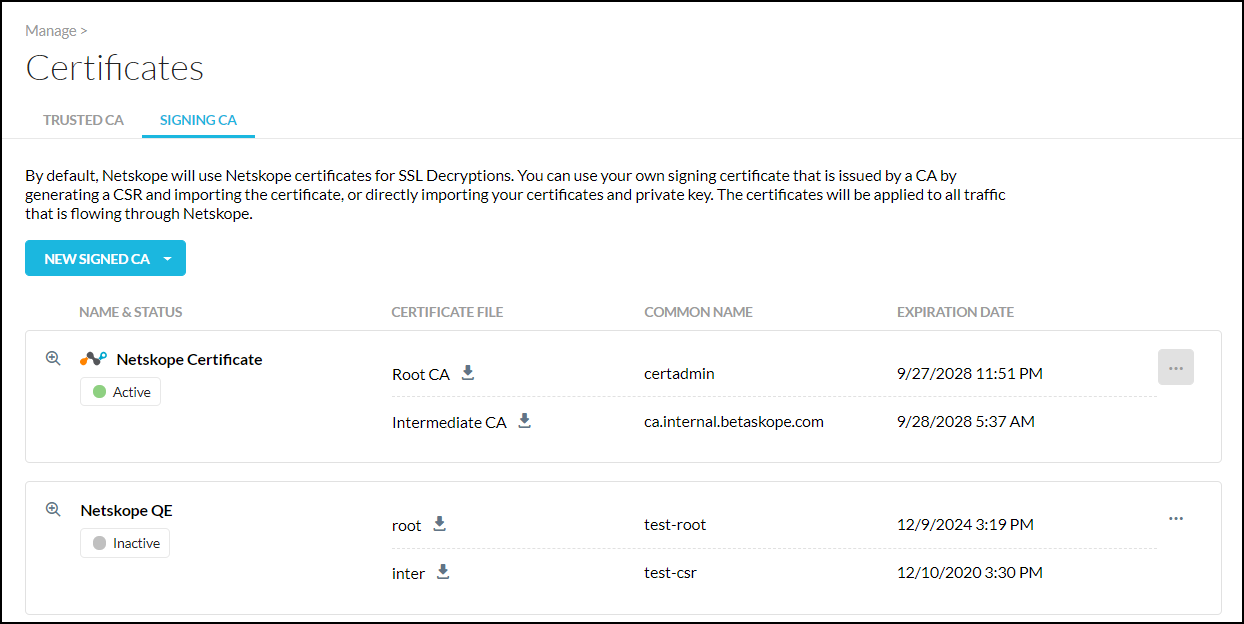Download the Root CA certificate file
Screen dimensions: 1244x624
pos(467,373)
